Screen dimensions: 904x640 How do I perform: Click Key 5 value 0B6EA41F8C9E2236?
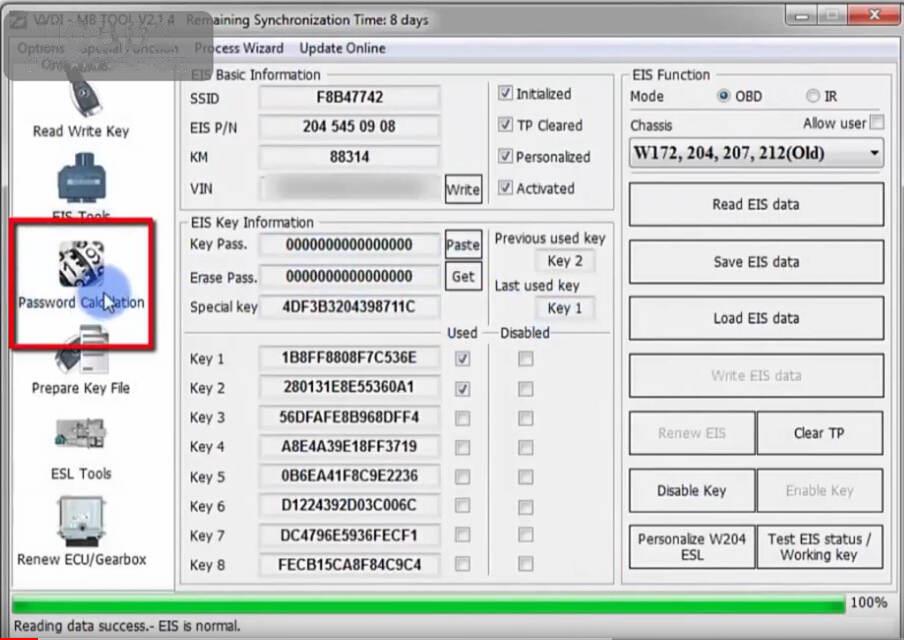349,476
